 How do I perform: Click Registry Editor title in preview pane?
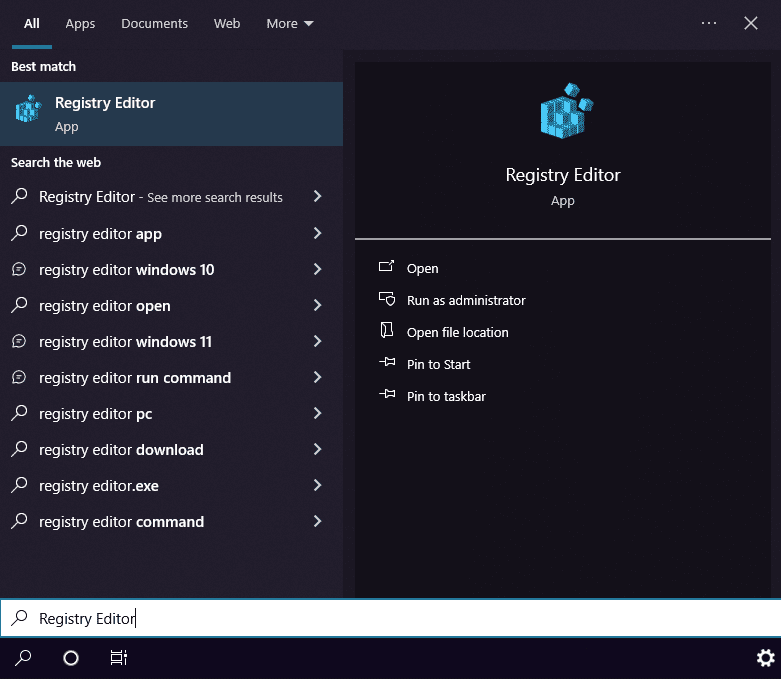tap(563, 175)
